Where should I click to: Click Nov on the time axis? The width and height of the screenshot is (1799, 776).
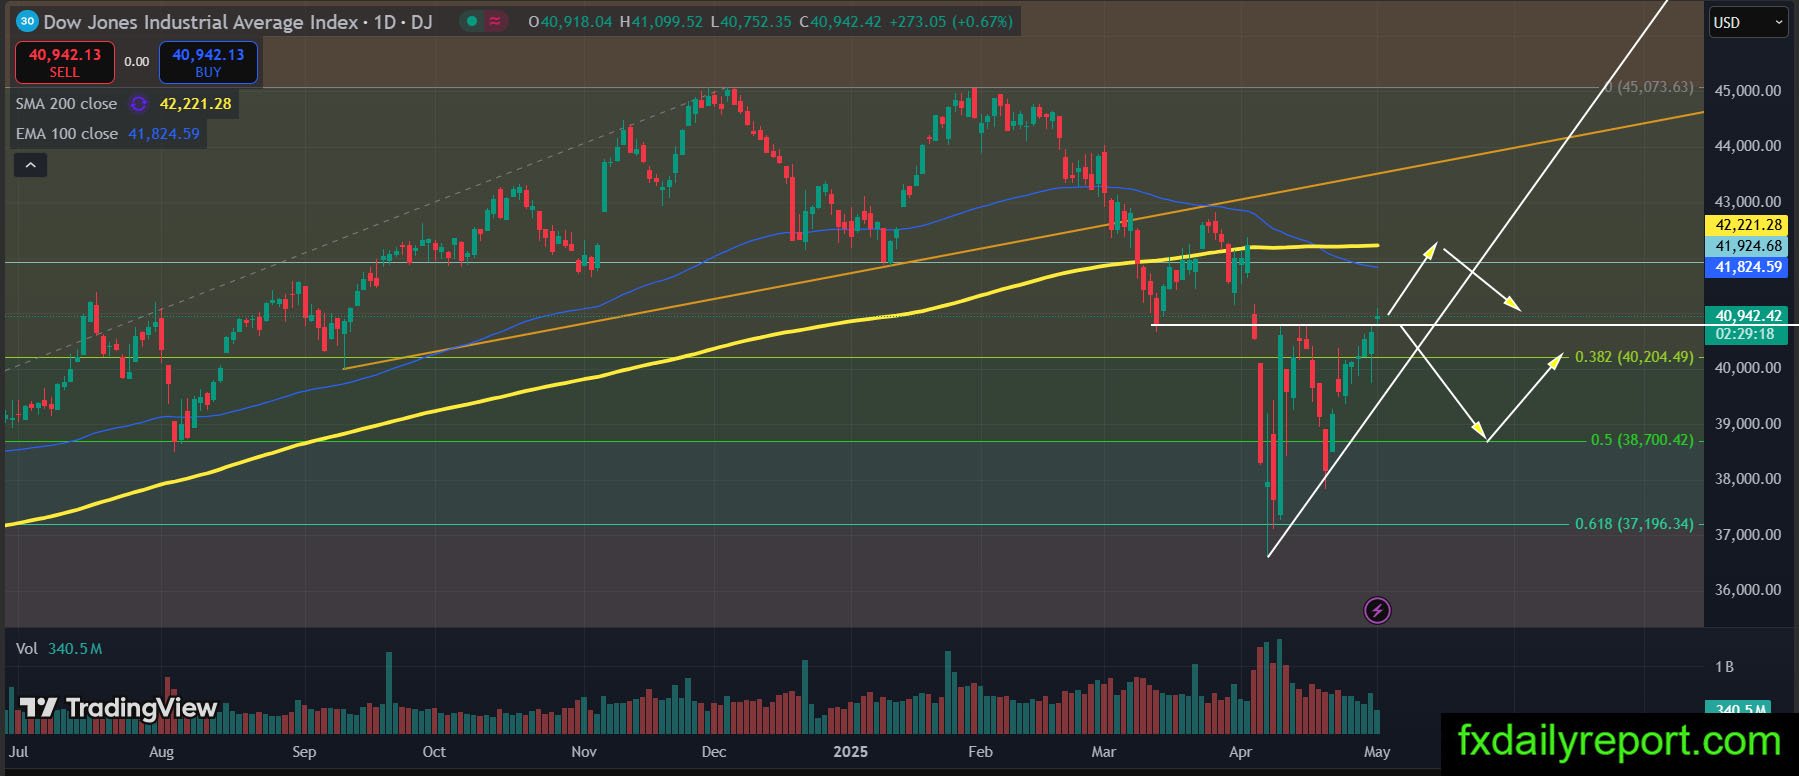click(584, 752)
